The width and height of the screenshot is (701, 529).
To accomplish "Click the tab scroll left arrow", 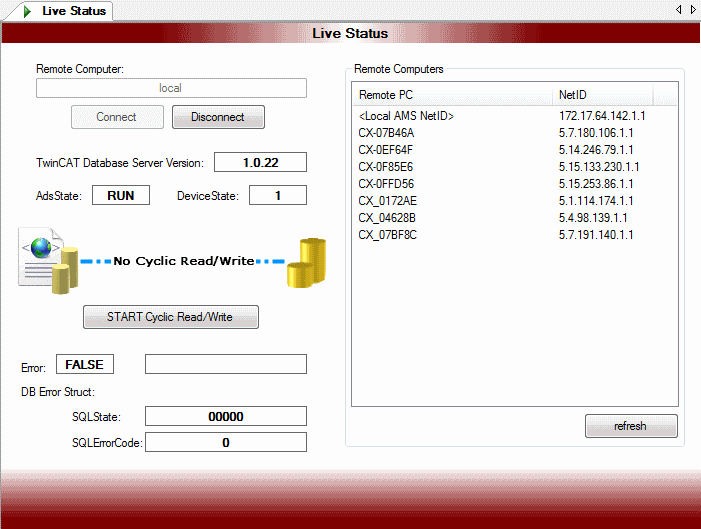I will (678, 9).
